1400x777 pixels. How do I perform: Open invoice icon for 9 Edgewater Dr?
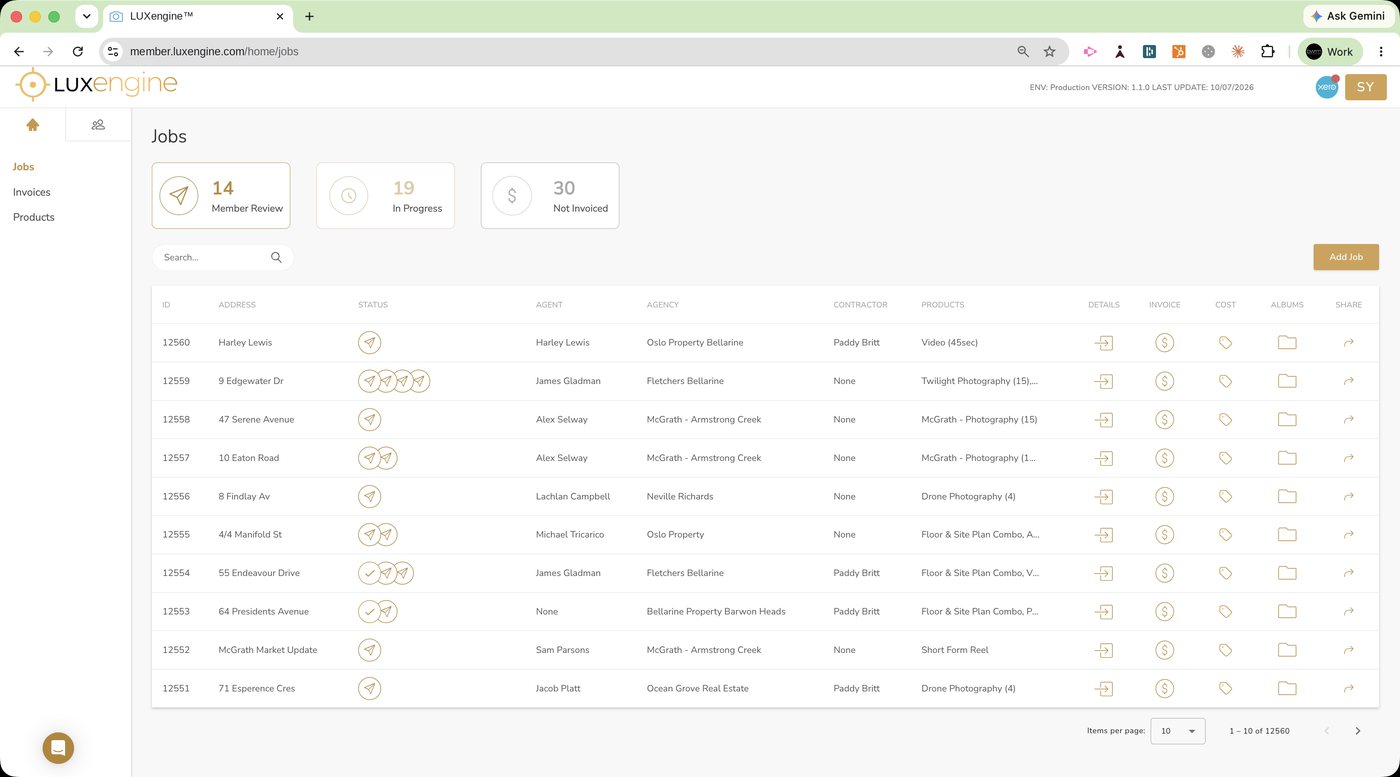[x=1164, y=381]
